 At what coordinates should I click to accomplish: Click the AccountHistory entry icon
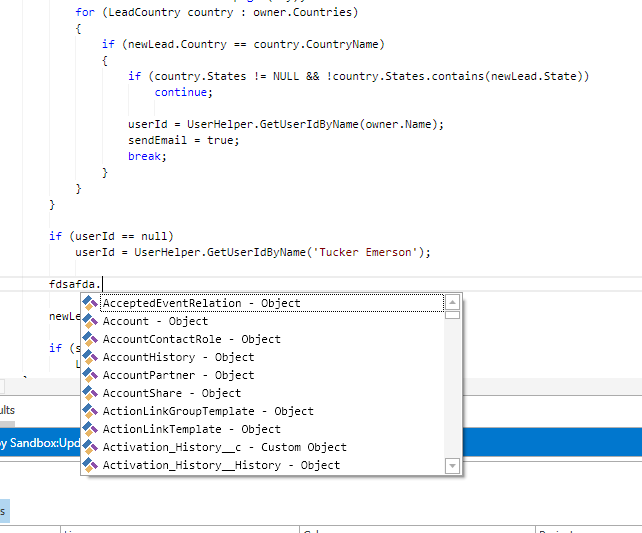[x=90, y=357]
